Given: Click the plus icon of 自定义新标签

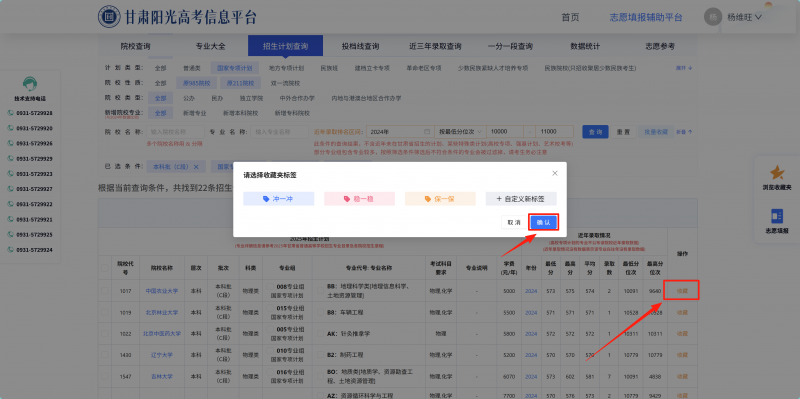Looking at the screenshot, I should (499, 199).
